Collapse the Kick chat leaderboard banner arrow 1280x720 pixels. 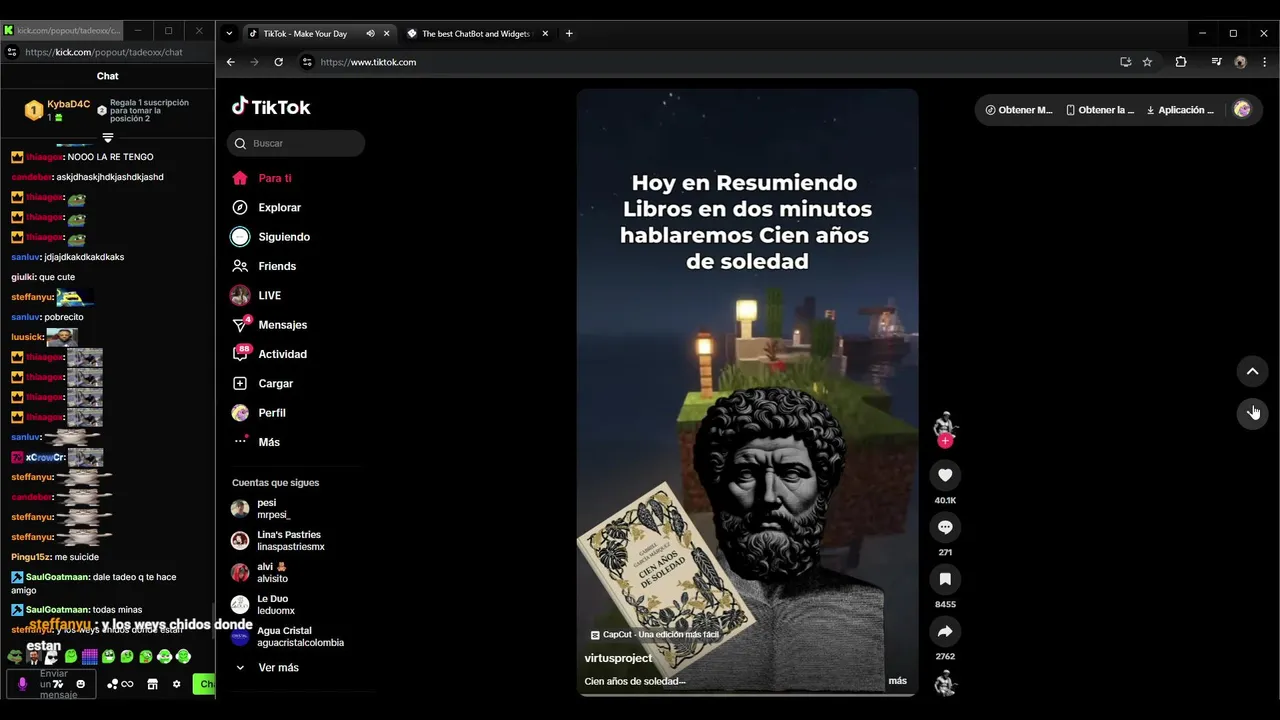point(108,137)
